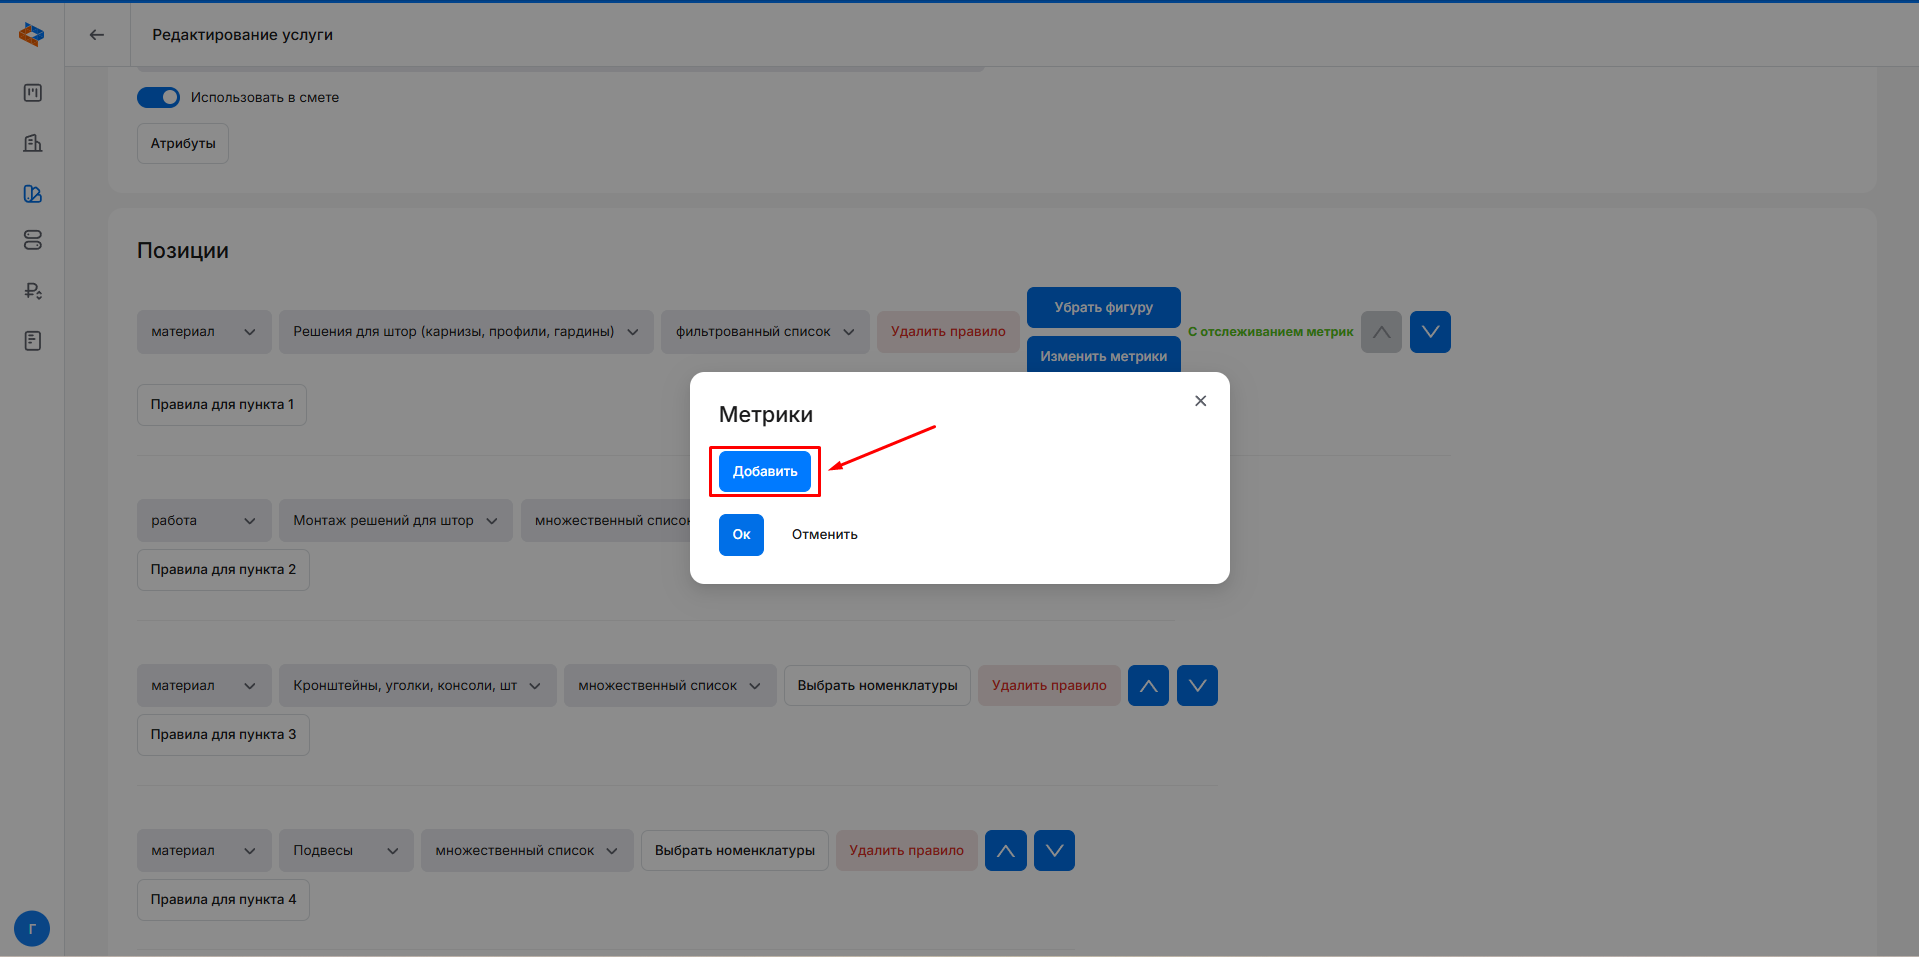Open Правила для пункта 3
The image size is (1919, 957).
tap(223, 735)
